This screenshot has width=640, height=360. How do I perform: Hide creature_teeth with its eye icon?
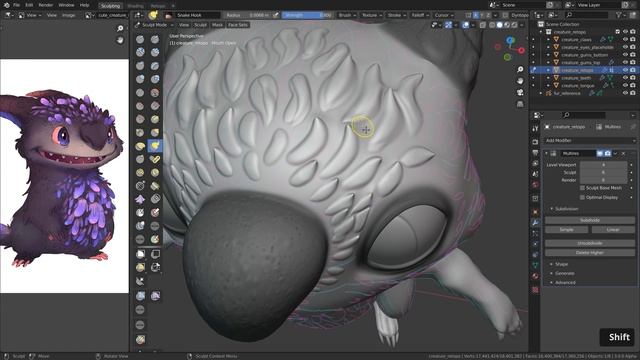click(625, 78)
